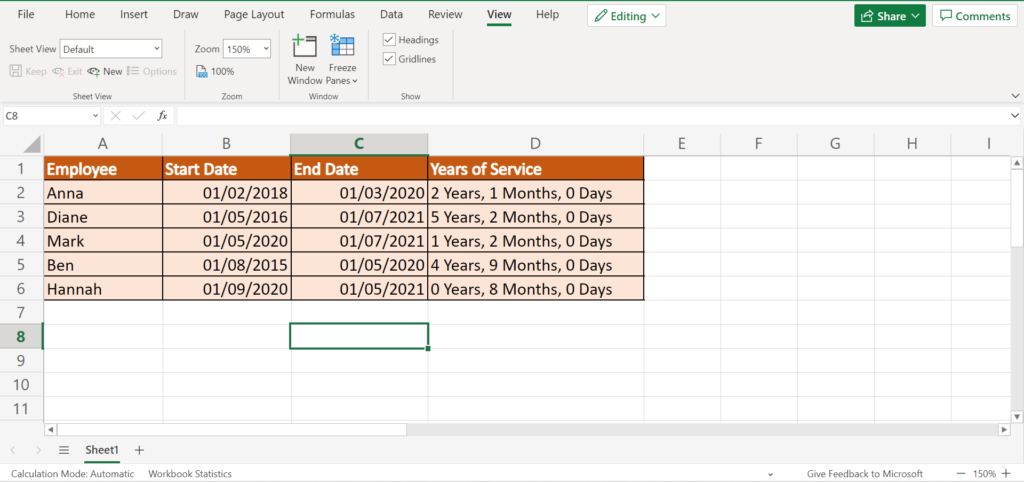The width and height of the screenshot is (1024, 482).
Task: Create a New sheet view
Action: click(105, 71)
